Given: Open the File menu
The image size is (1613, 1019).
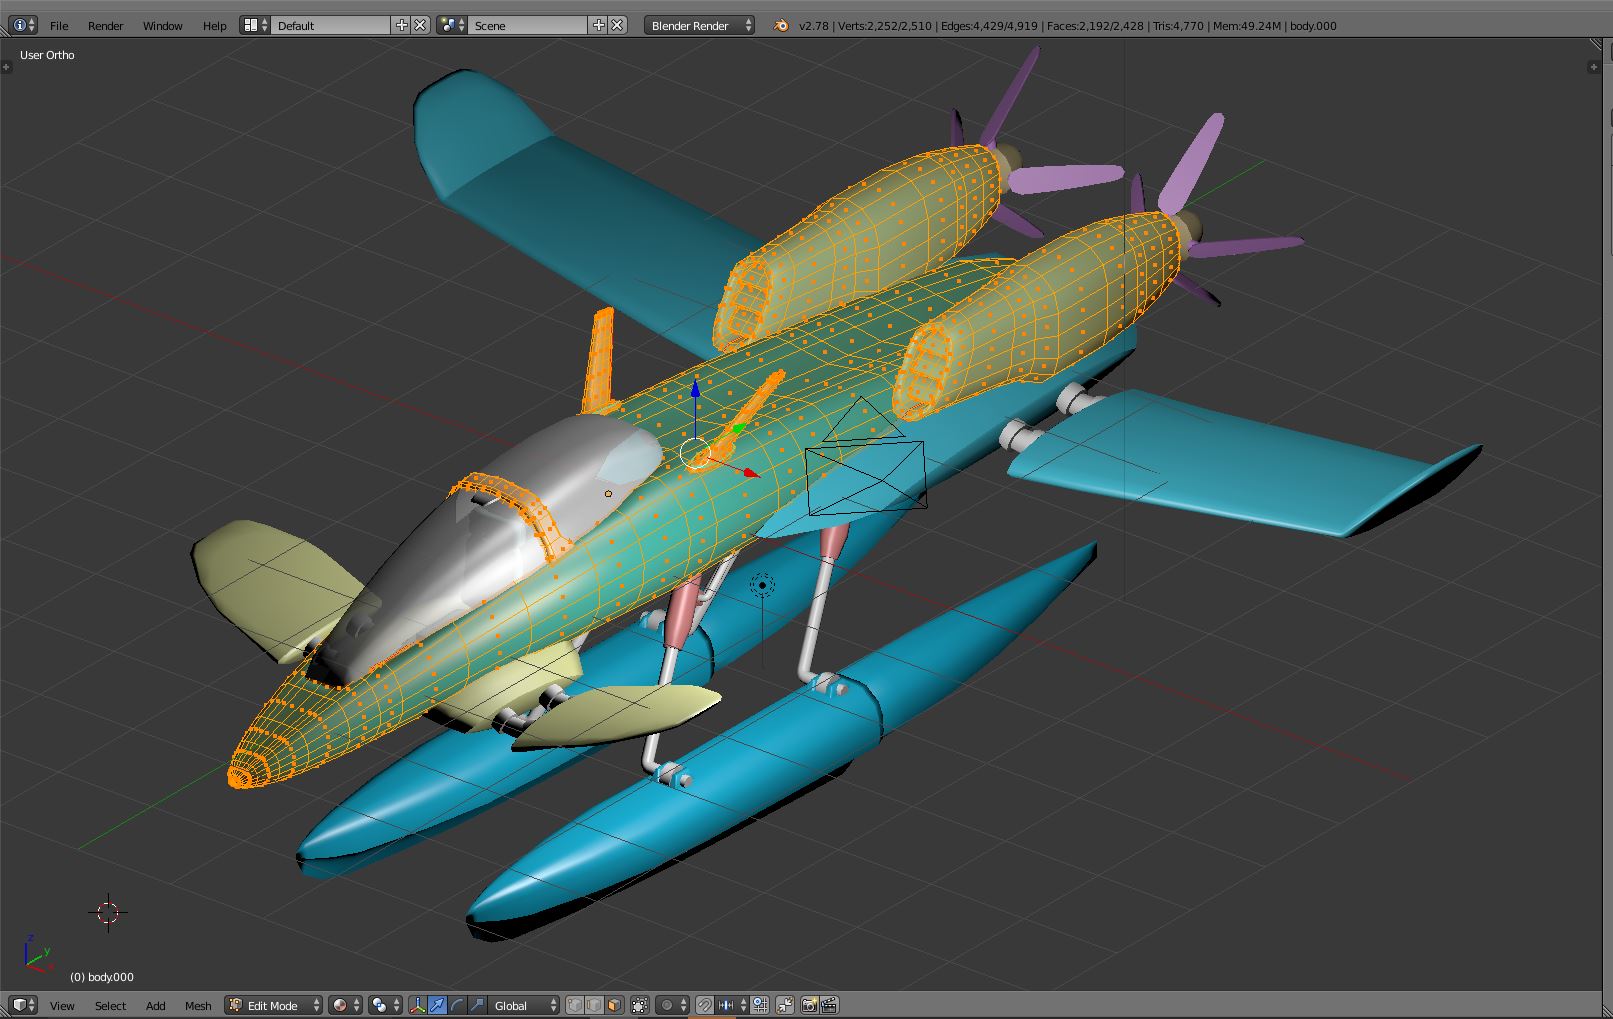Looking at the screenshot, I should (59, 26).
